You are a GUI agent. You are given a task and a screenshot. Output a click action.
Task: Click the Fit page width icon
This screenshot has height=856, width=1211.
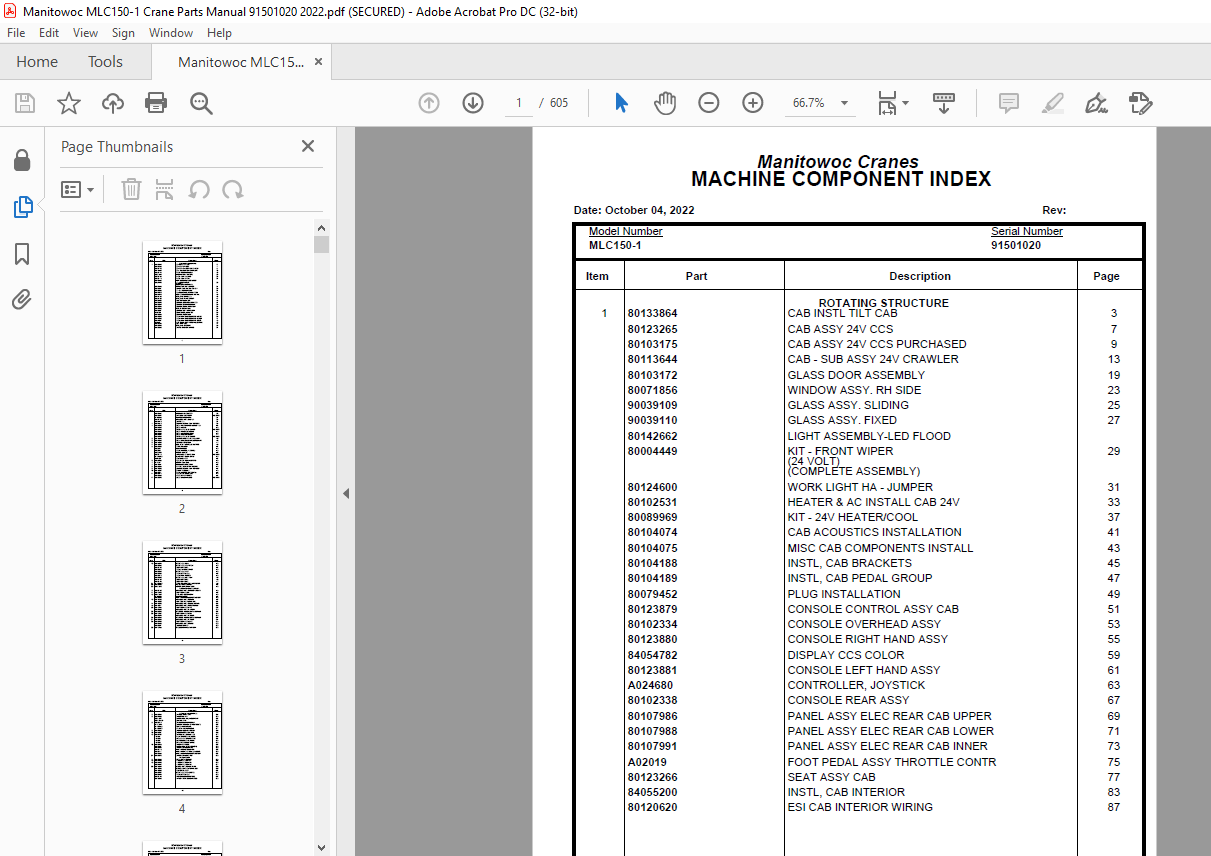tap(887, 103)
